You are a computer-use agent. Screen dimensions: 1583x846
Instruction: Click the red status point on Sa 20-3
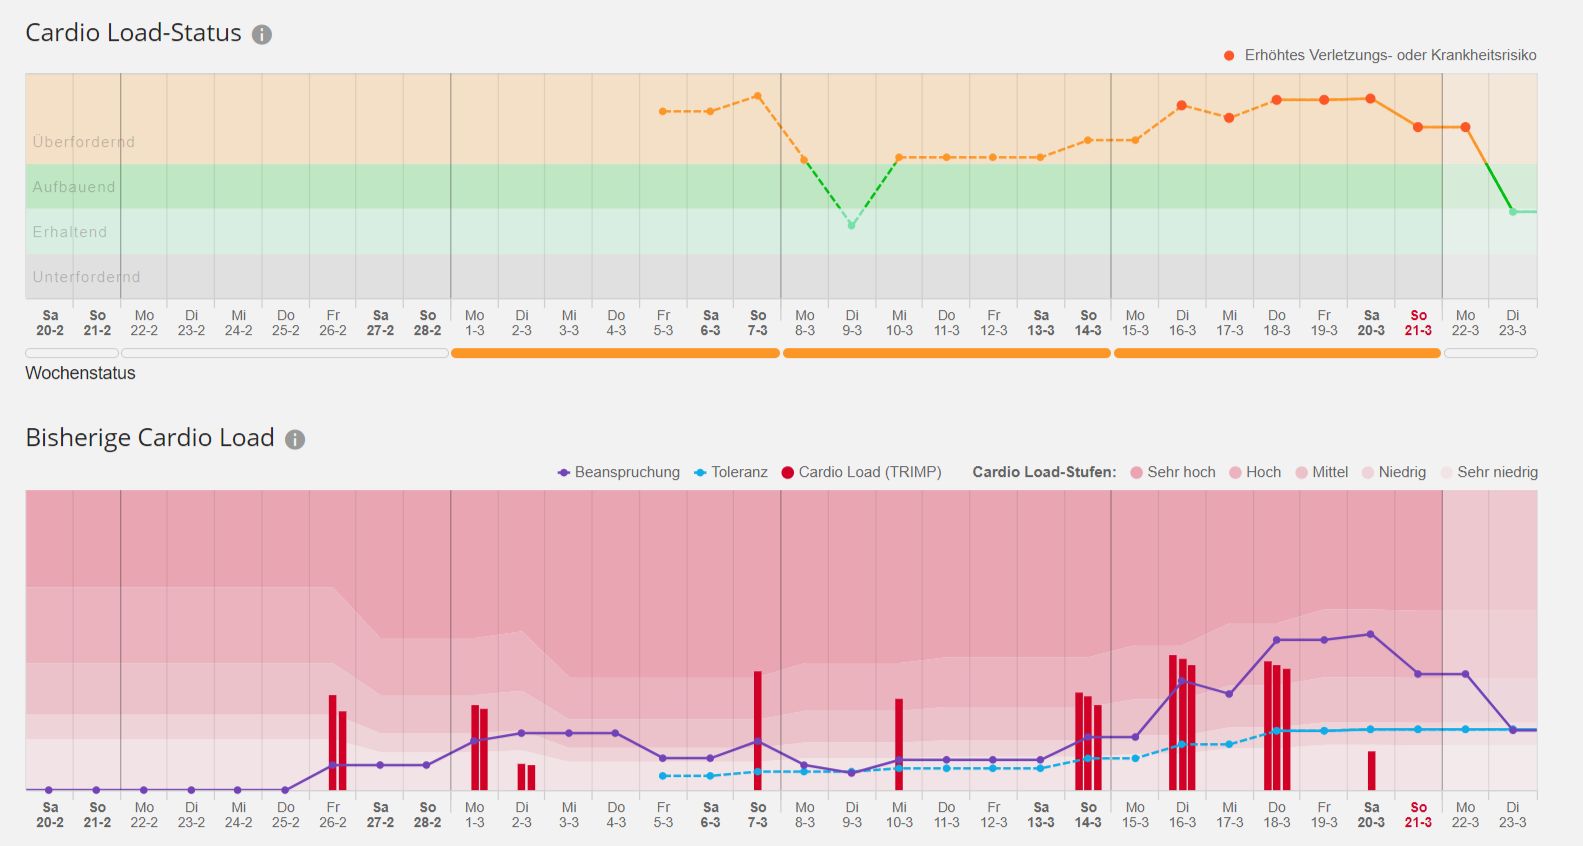(1371, 99)
